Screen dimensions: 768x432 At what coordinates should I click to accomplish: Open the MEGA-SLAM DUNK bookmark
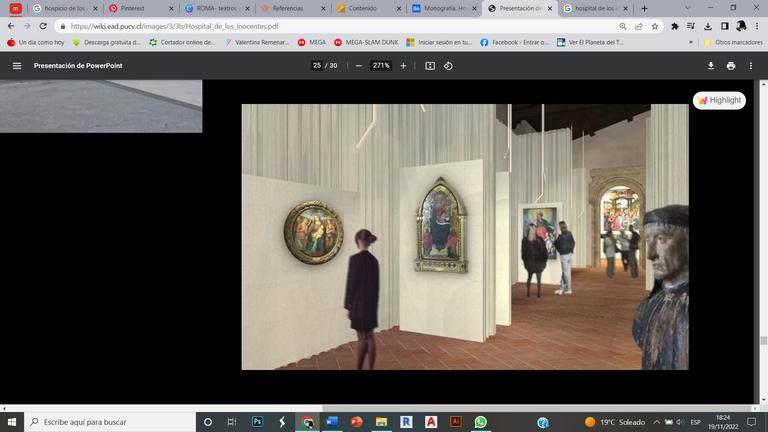click(x=366, y=43)
